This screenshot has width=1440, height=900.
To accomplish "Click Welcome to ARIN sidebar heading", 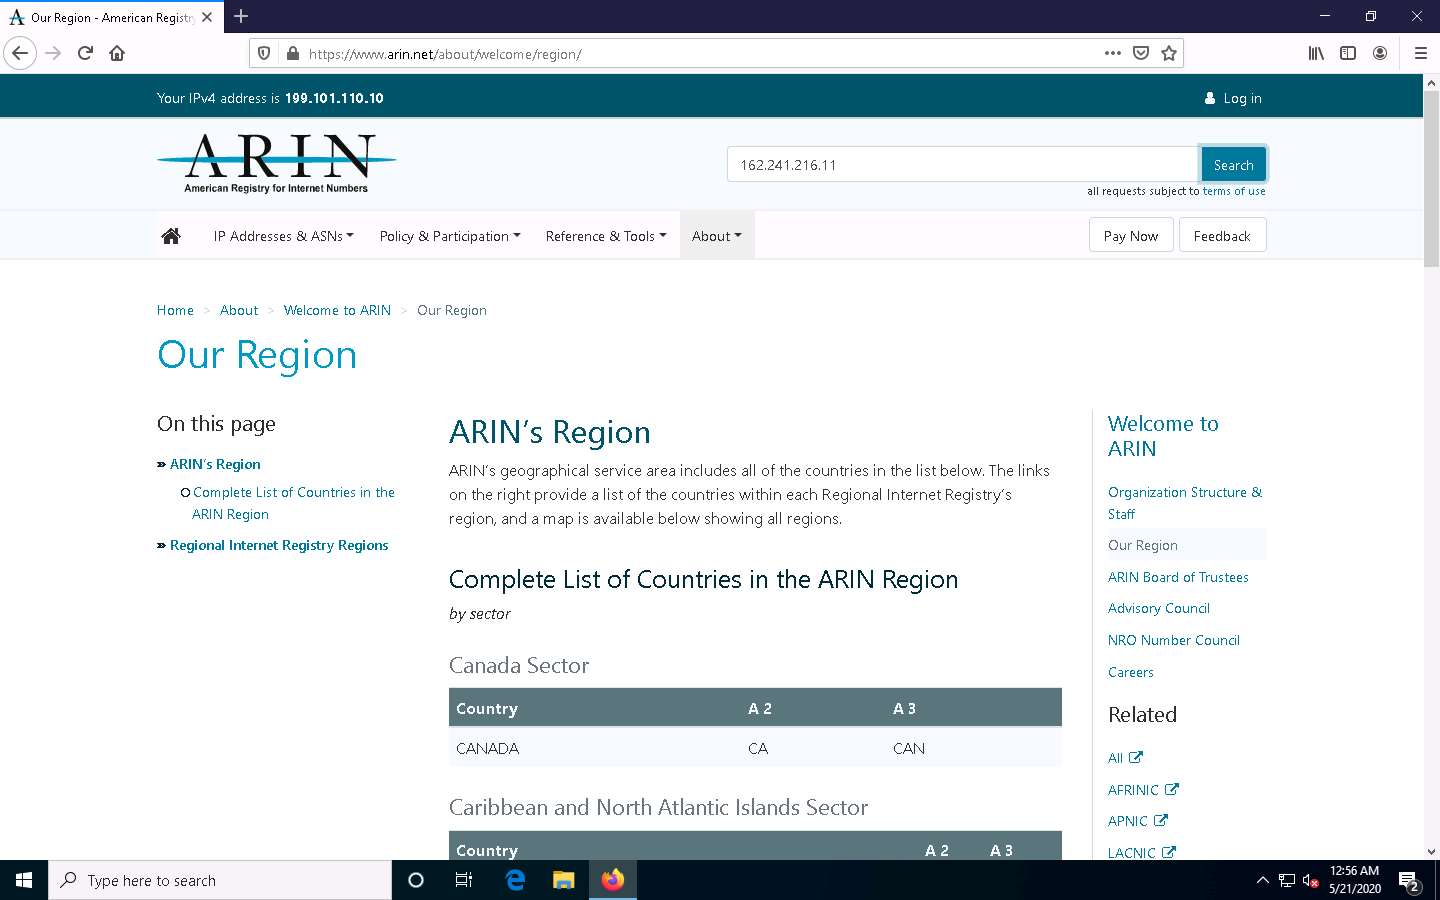I will [1163, 436].
